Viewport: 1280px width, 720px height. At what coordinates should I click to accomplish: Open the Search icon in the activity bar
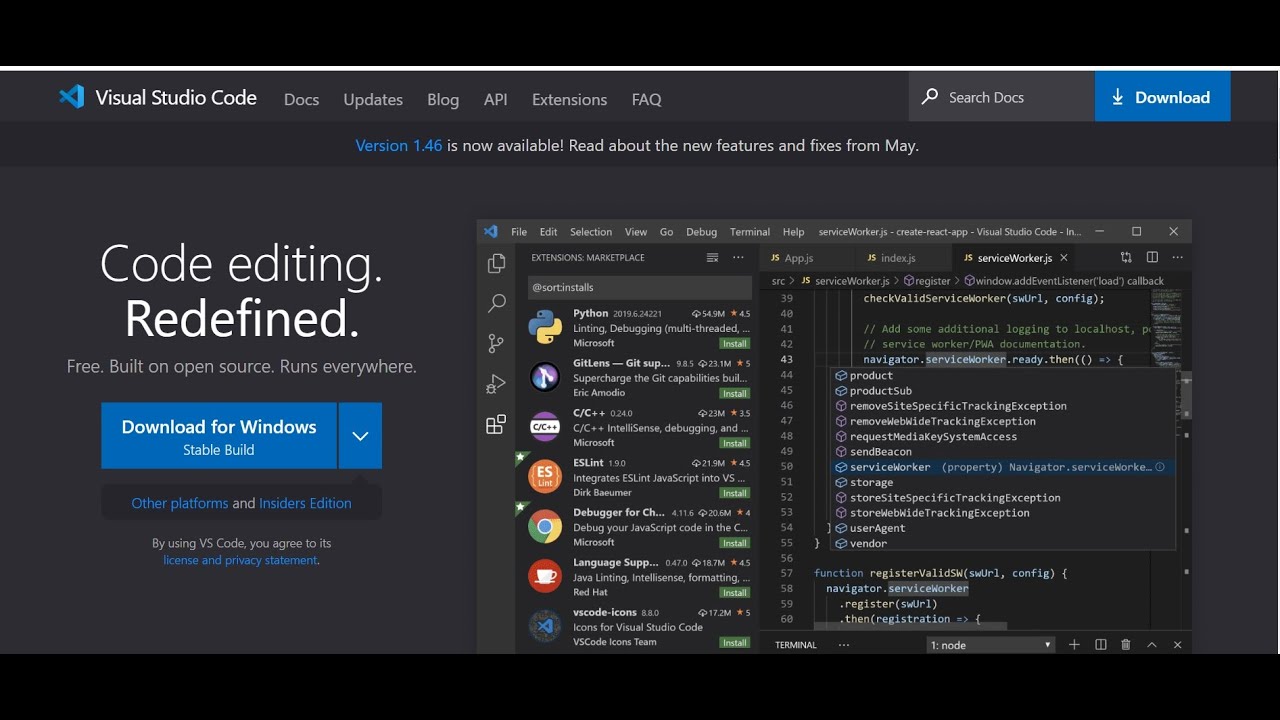pos(496,303)
